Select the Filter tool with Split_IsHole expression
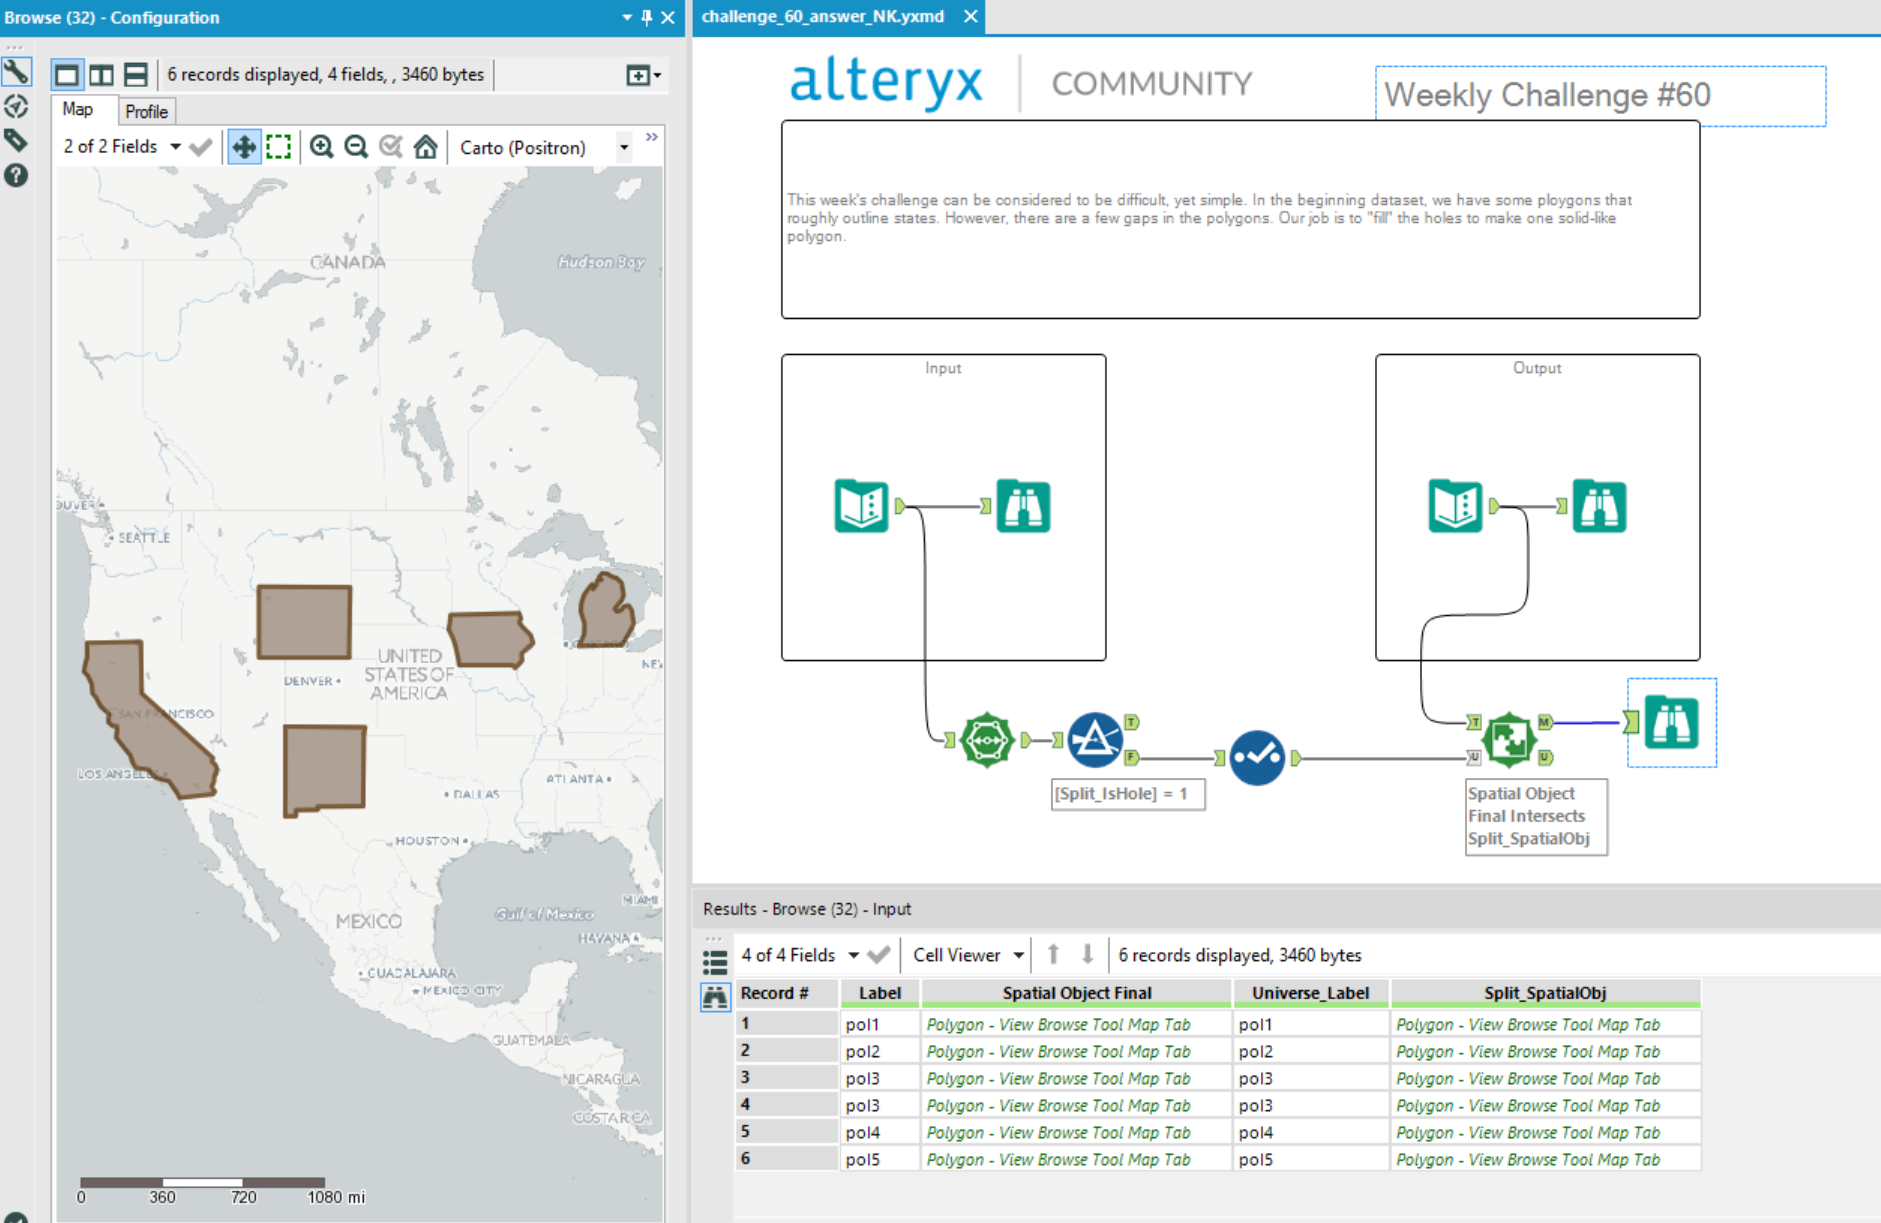Screen dimensions: 1881x1223 click(1095, 740)
